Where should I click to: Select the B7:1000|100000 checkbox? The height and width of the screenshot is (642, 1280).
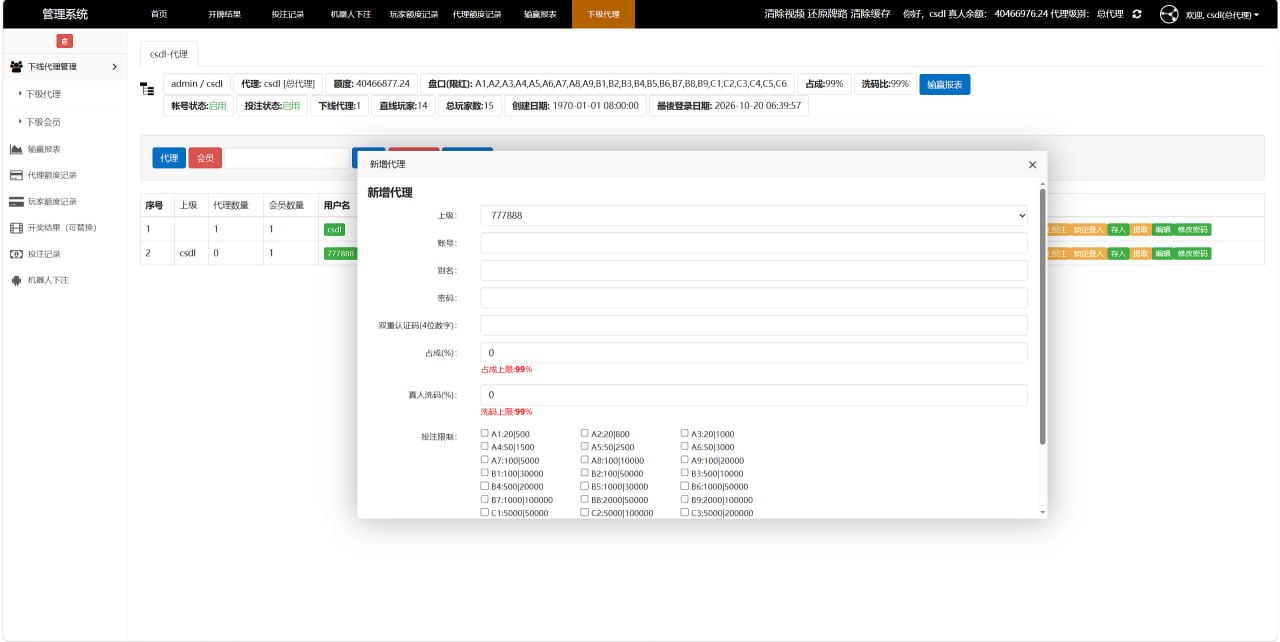click(x=485, y=499)
